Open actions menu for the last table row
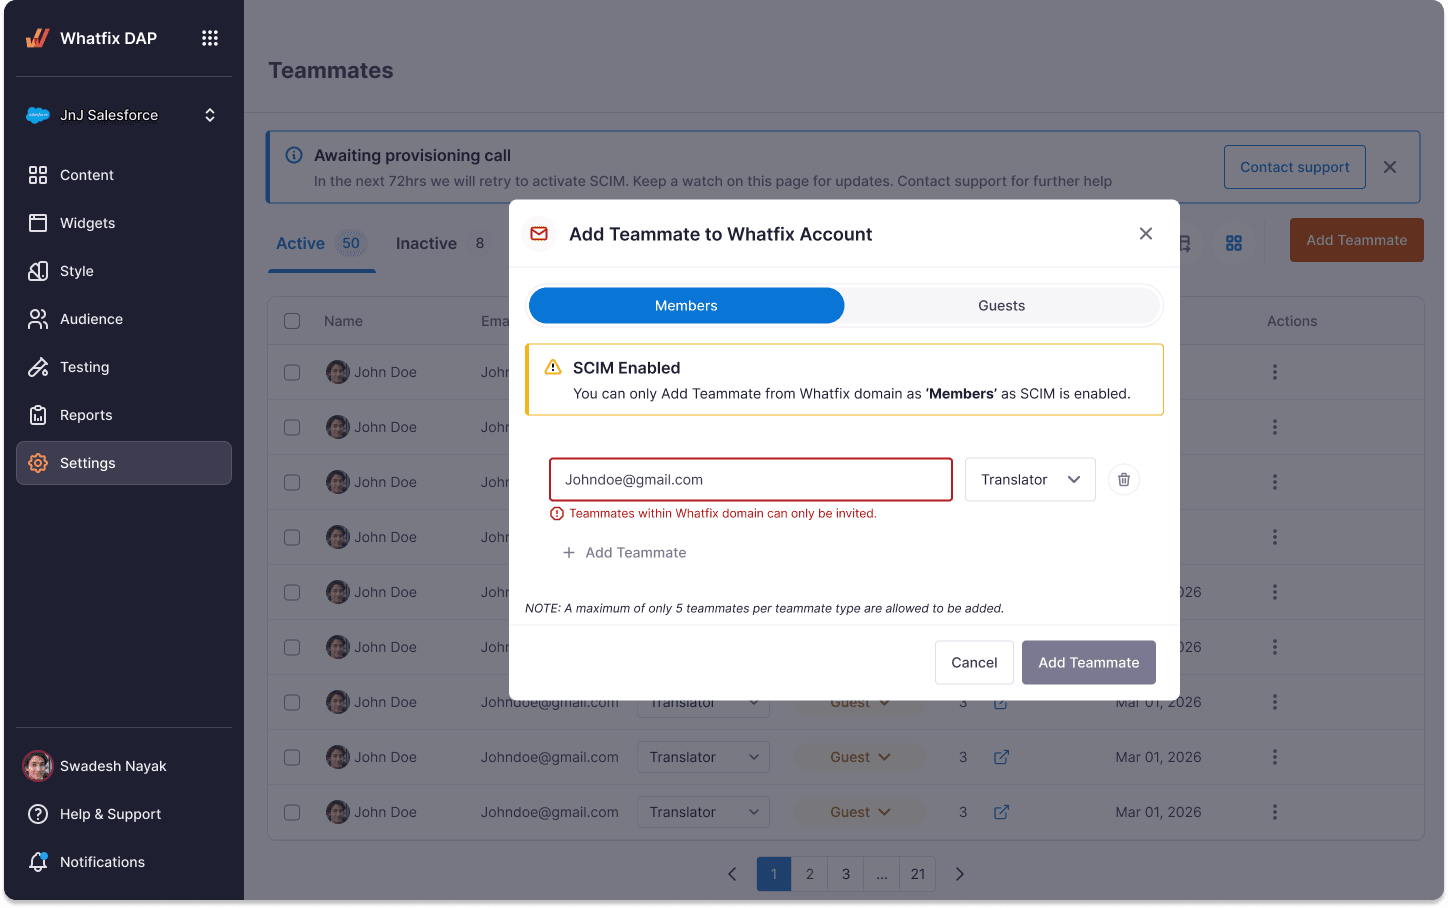The width and height of the screenshot is (1448, 908). [1274, 812]
